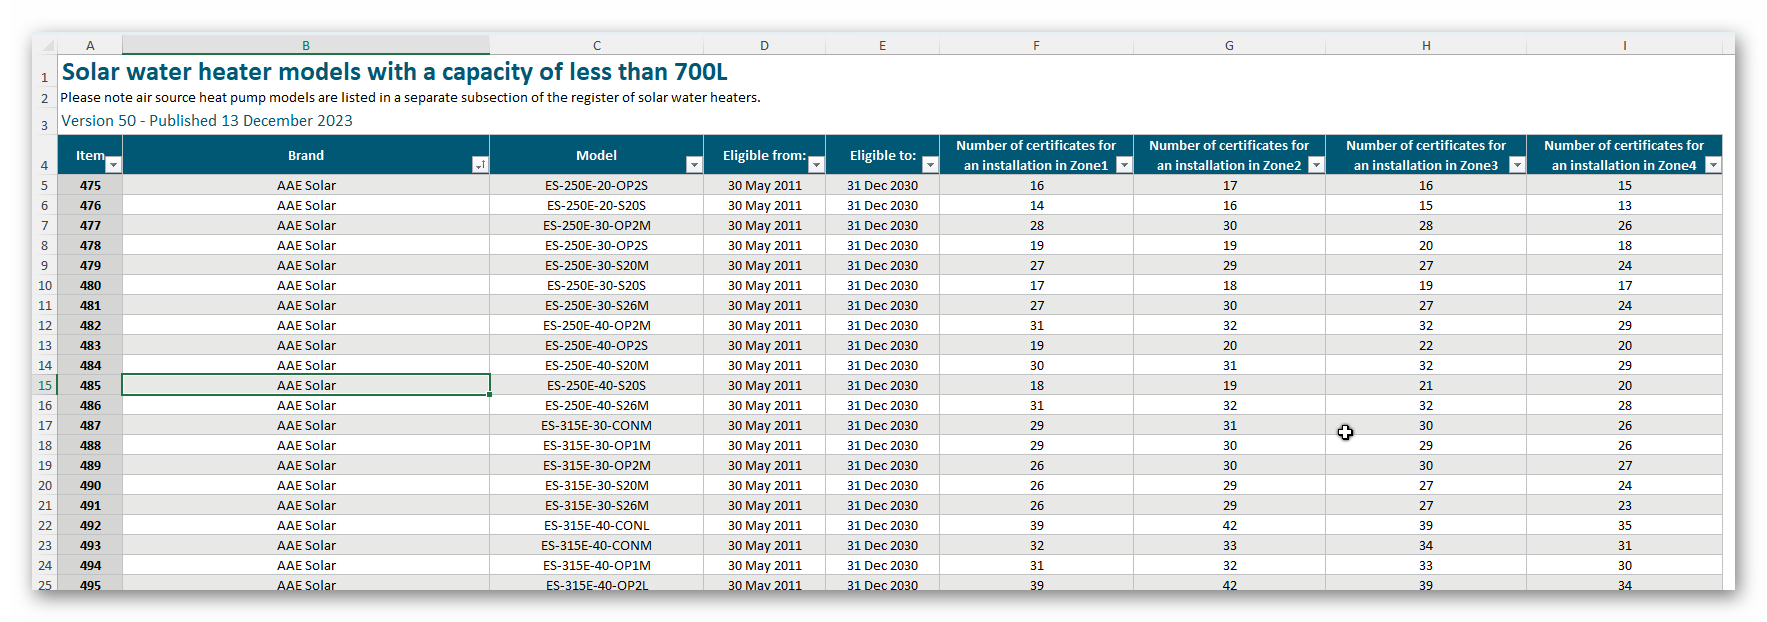Open the Model column filter dropdown
This screenshot has width=1767, height=622.
point(694,165)
